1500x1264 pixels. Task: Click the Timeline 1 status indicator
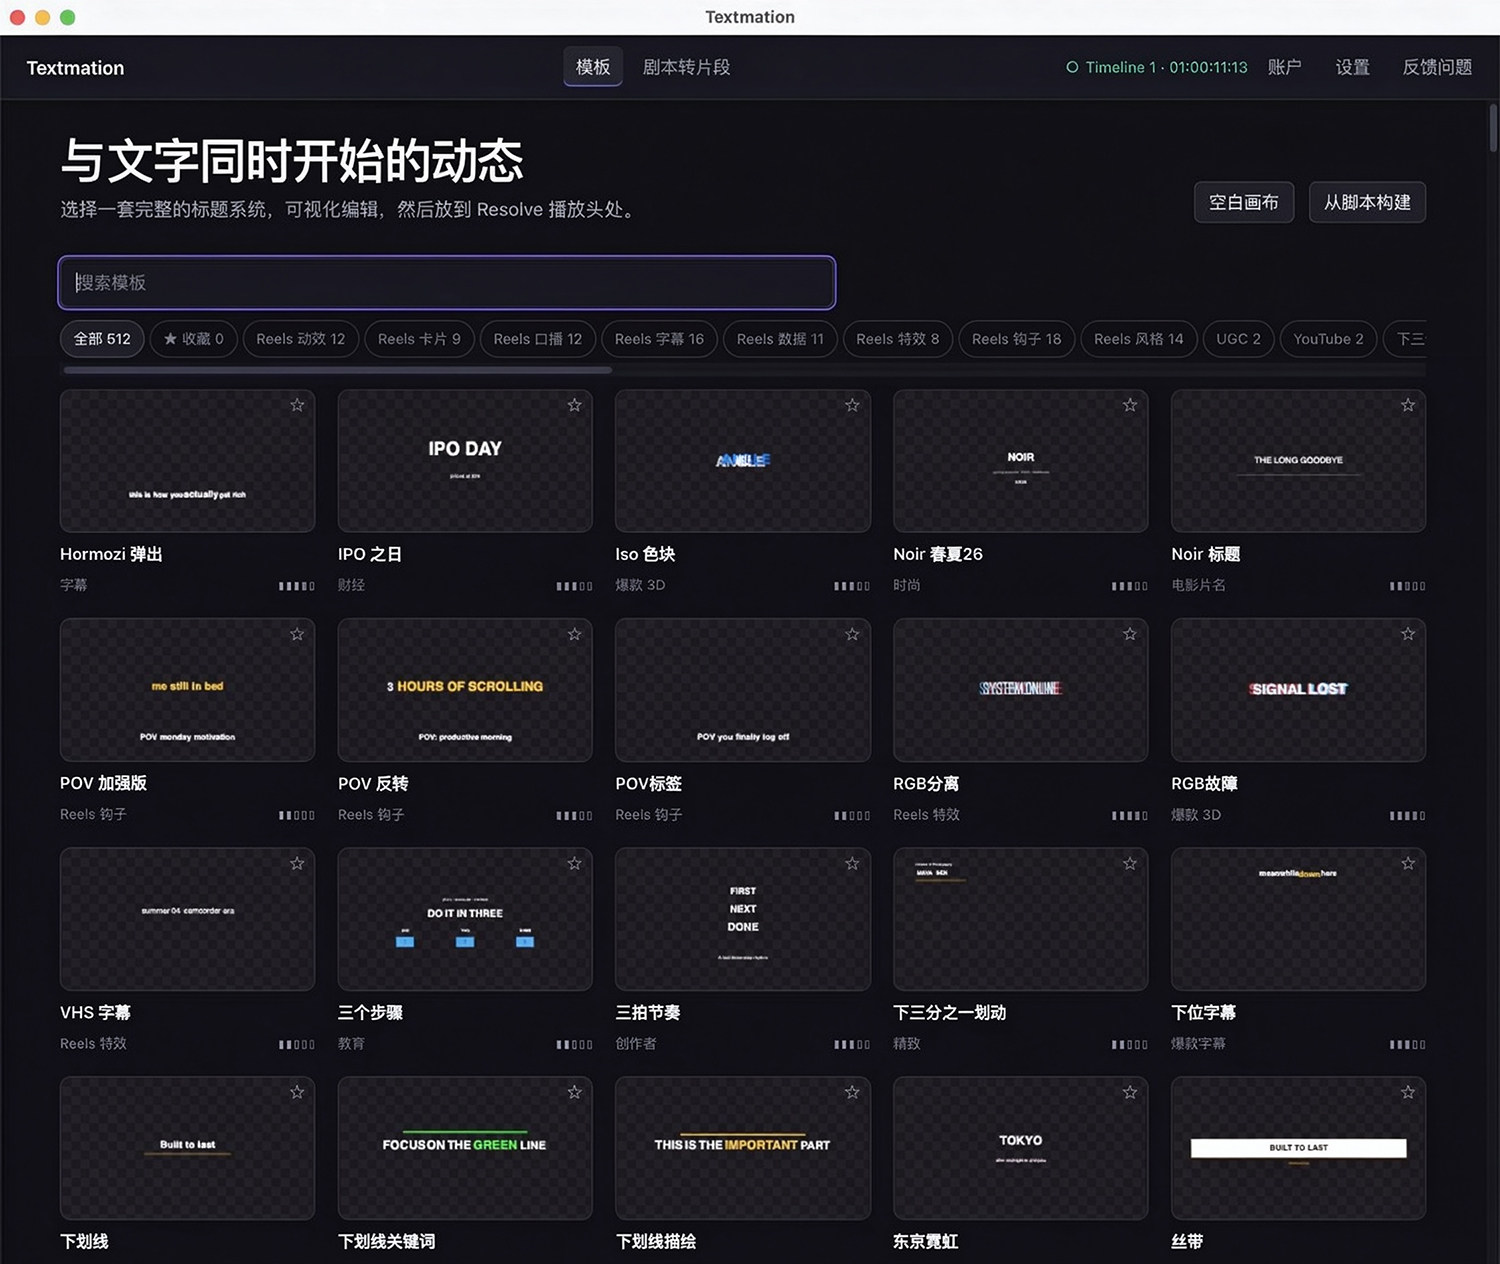point(1157,67)
